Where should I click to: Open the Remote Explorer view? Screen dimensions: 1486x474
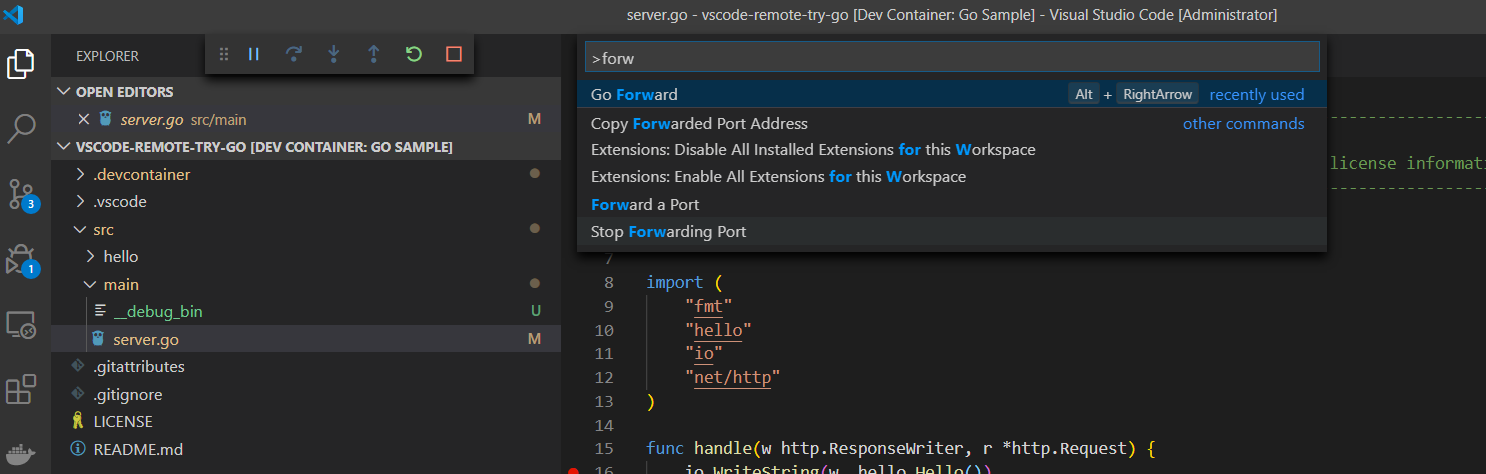[x=22, y=325]
